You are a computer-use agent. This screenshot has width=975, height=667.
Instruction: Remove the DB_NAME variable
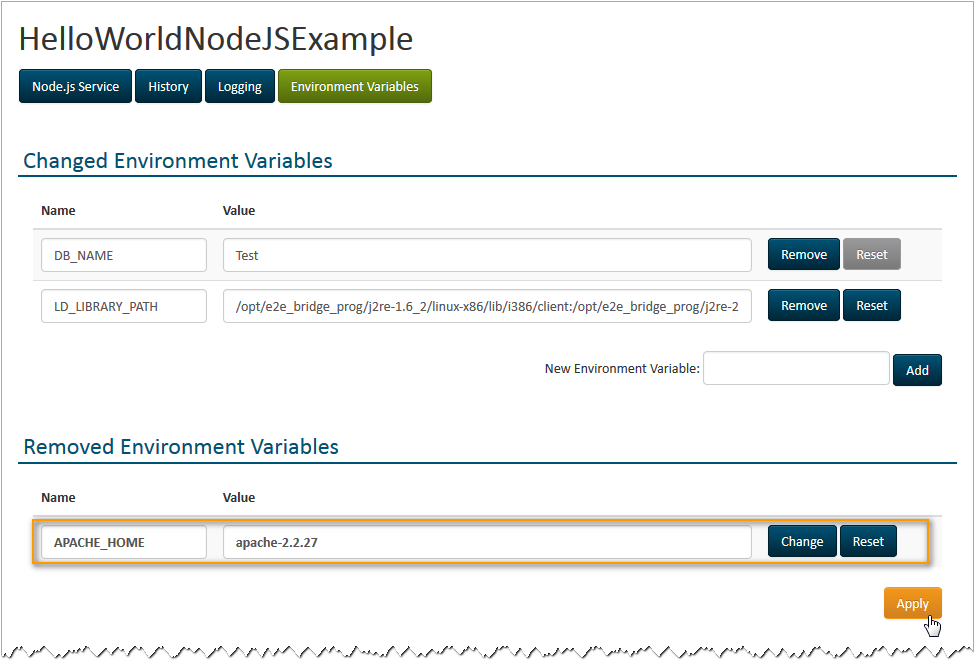[x=804, y=255]
